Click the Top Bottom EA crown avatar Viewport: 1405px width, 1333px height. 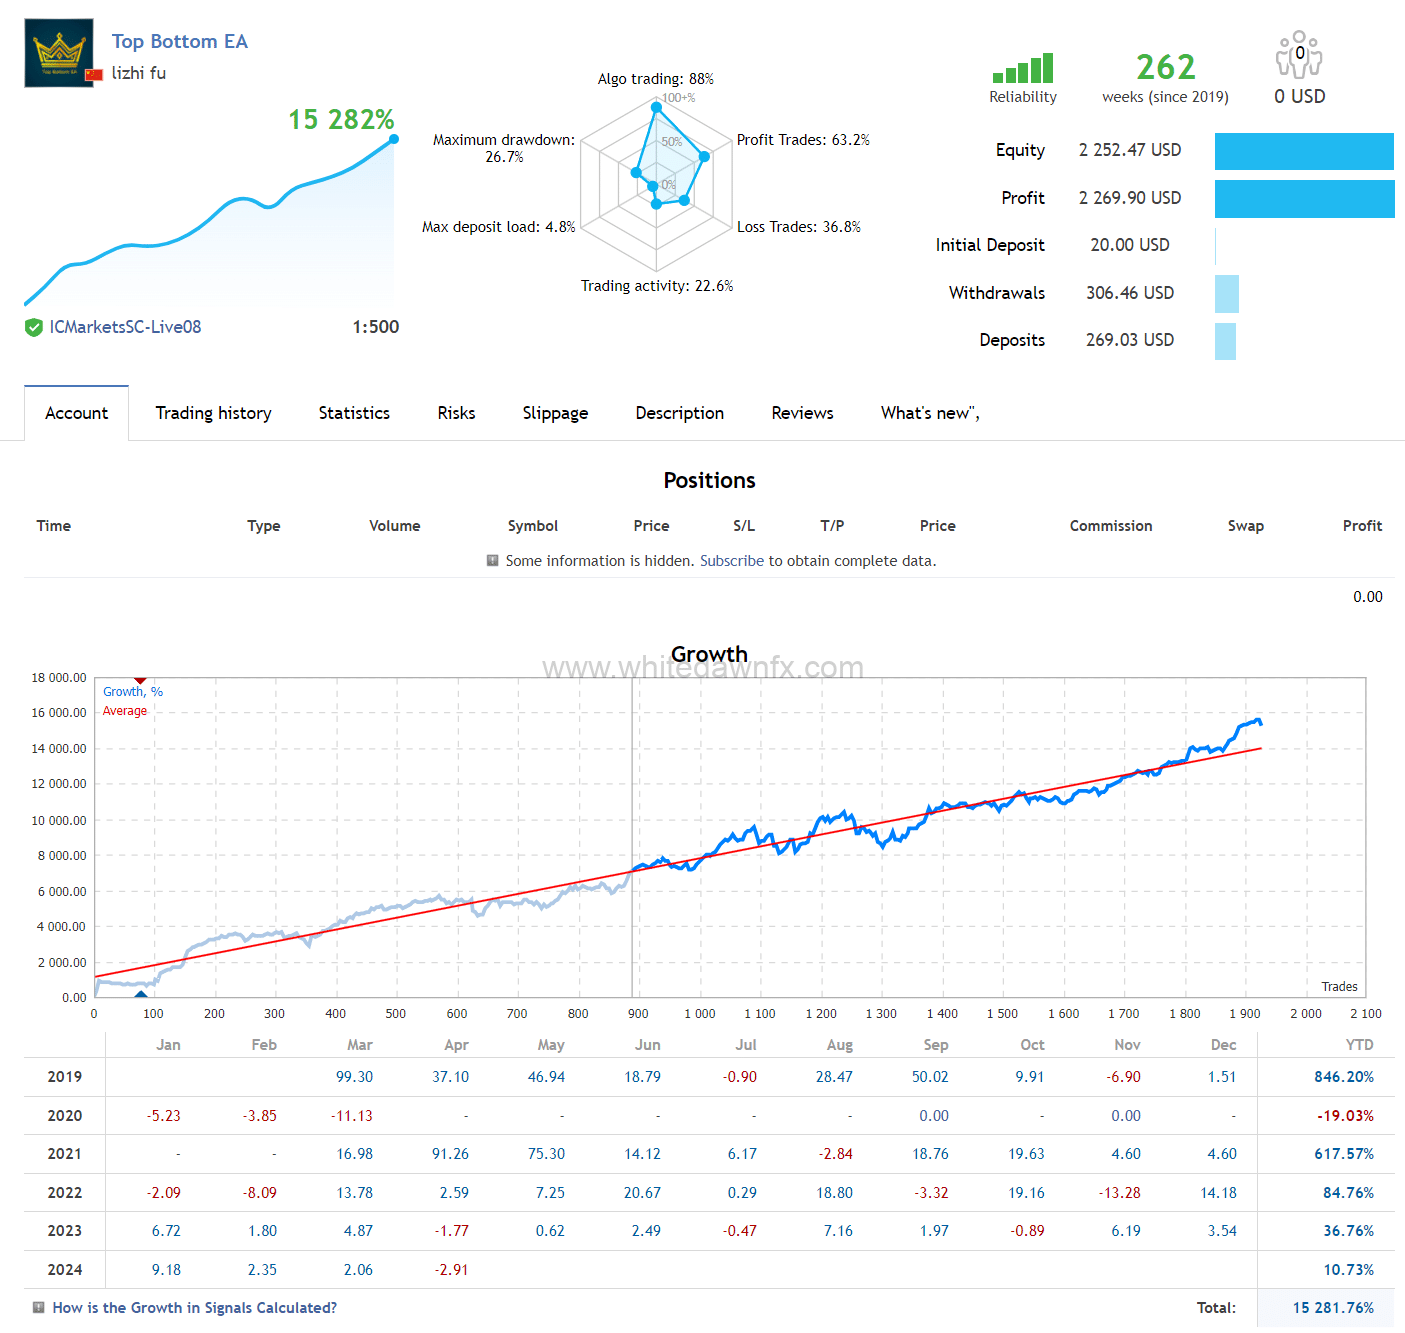(59, 53)
